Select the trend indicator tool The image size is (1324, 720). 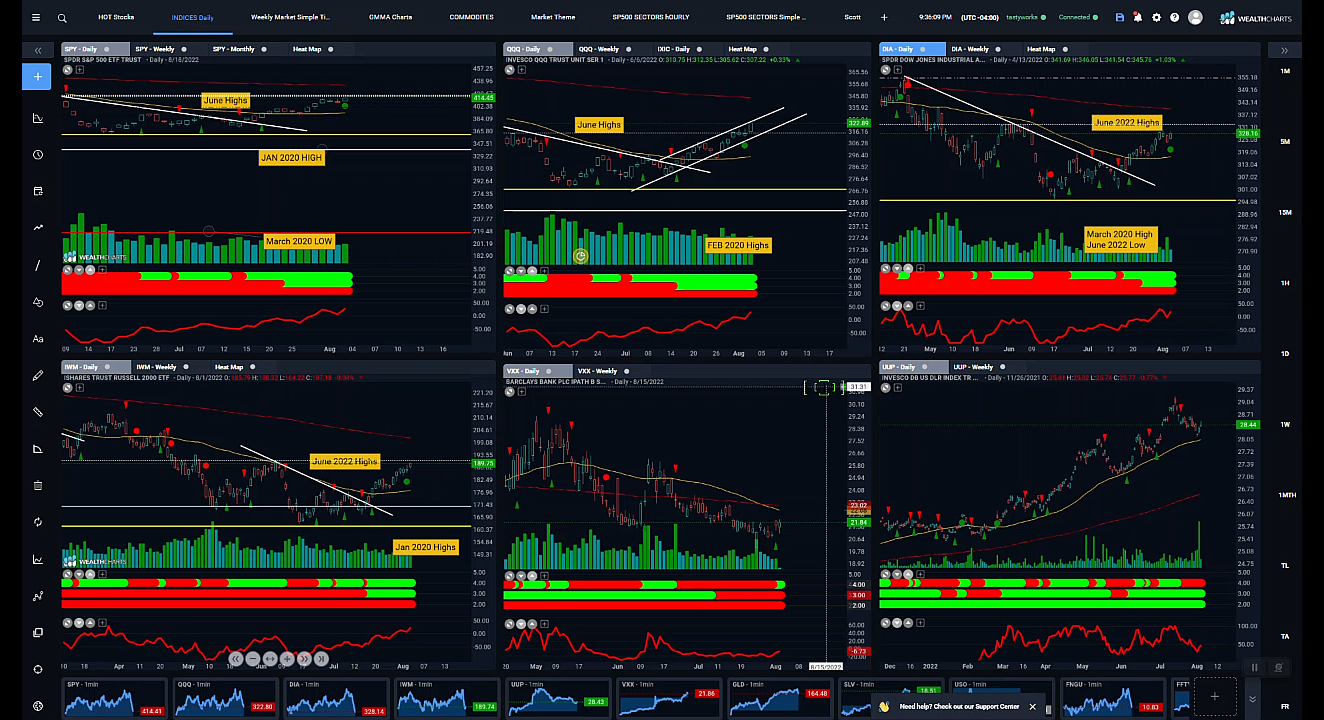tap(38, 228)
